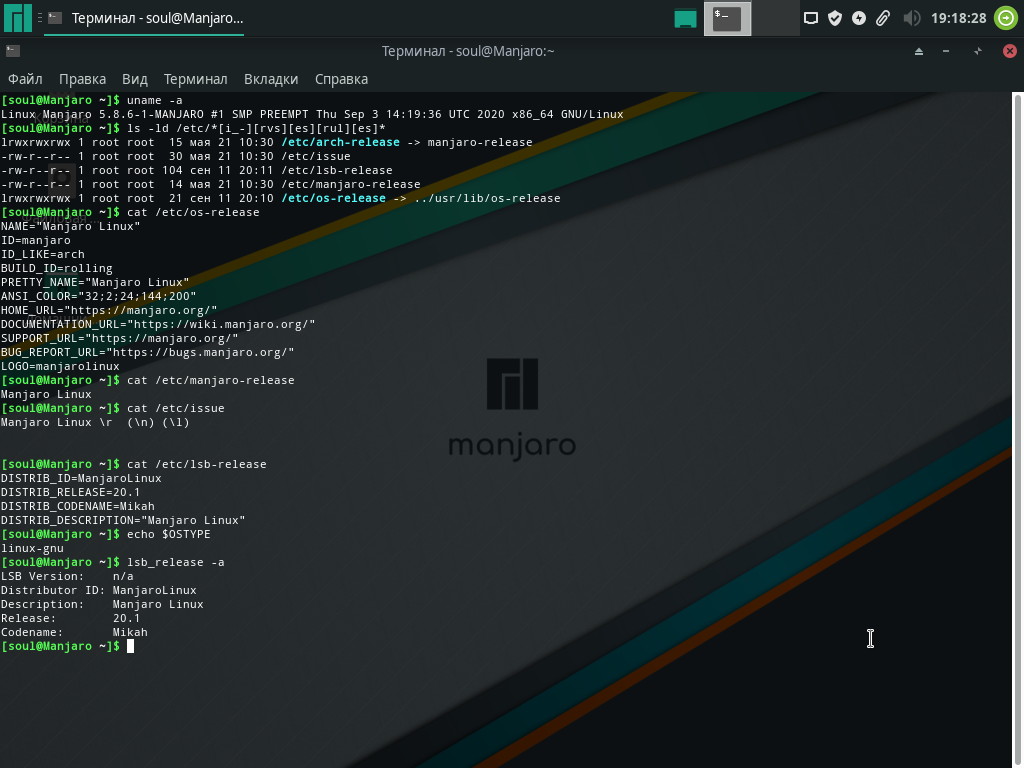The width and height of the screenshot is (1024, 768).
Task: Click the "DISTRIB_RELEASE=20.1" line
Action: (x=71, y=492)
